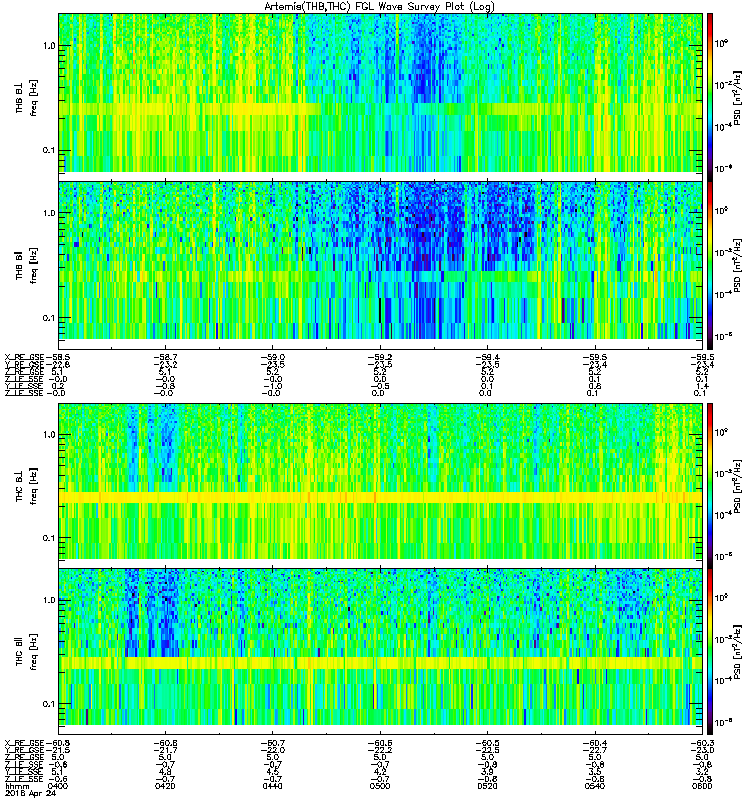Click THC Y_RE_GSE value -21.5
The height and width of the screenshot is (800, 750).
[58, 750]
